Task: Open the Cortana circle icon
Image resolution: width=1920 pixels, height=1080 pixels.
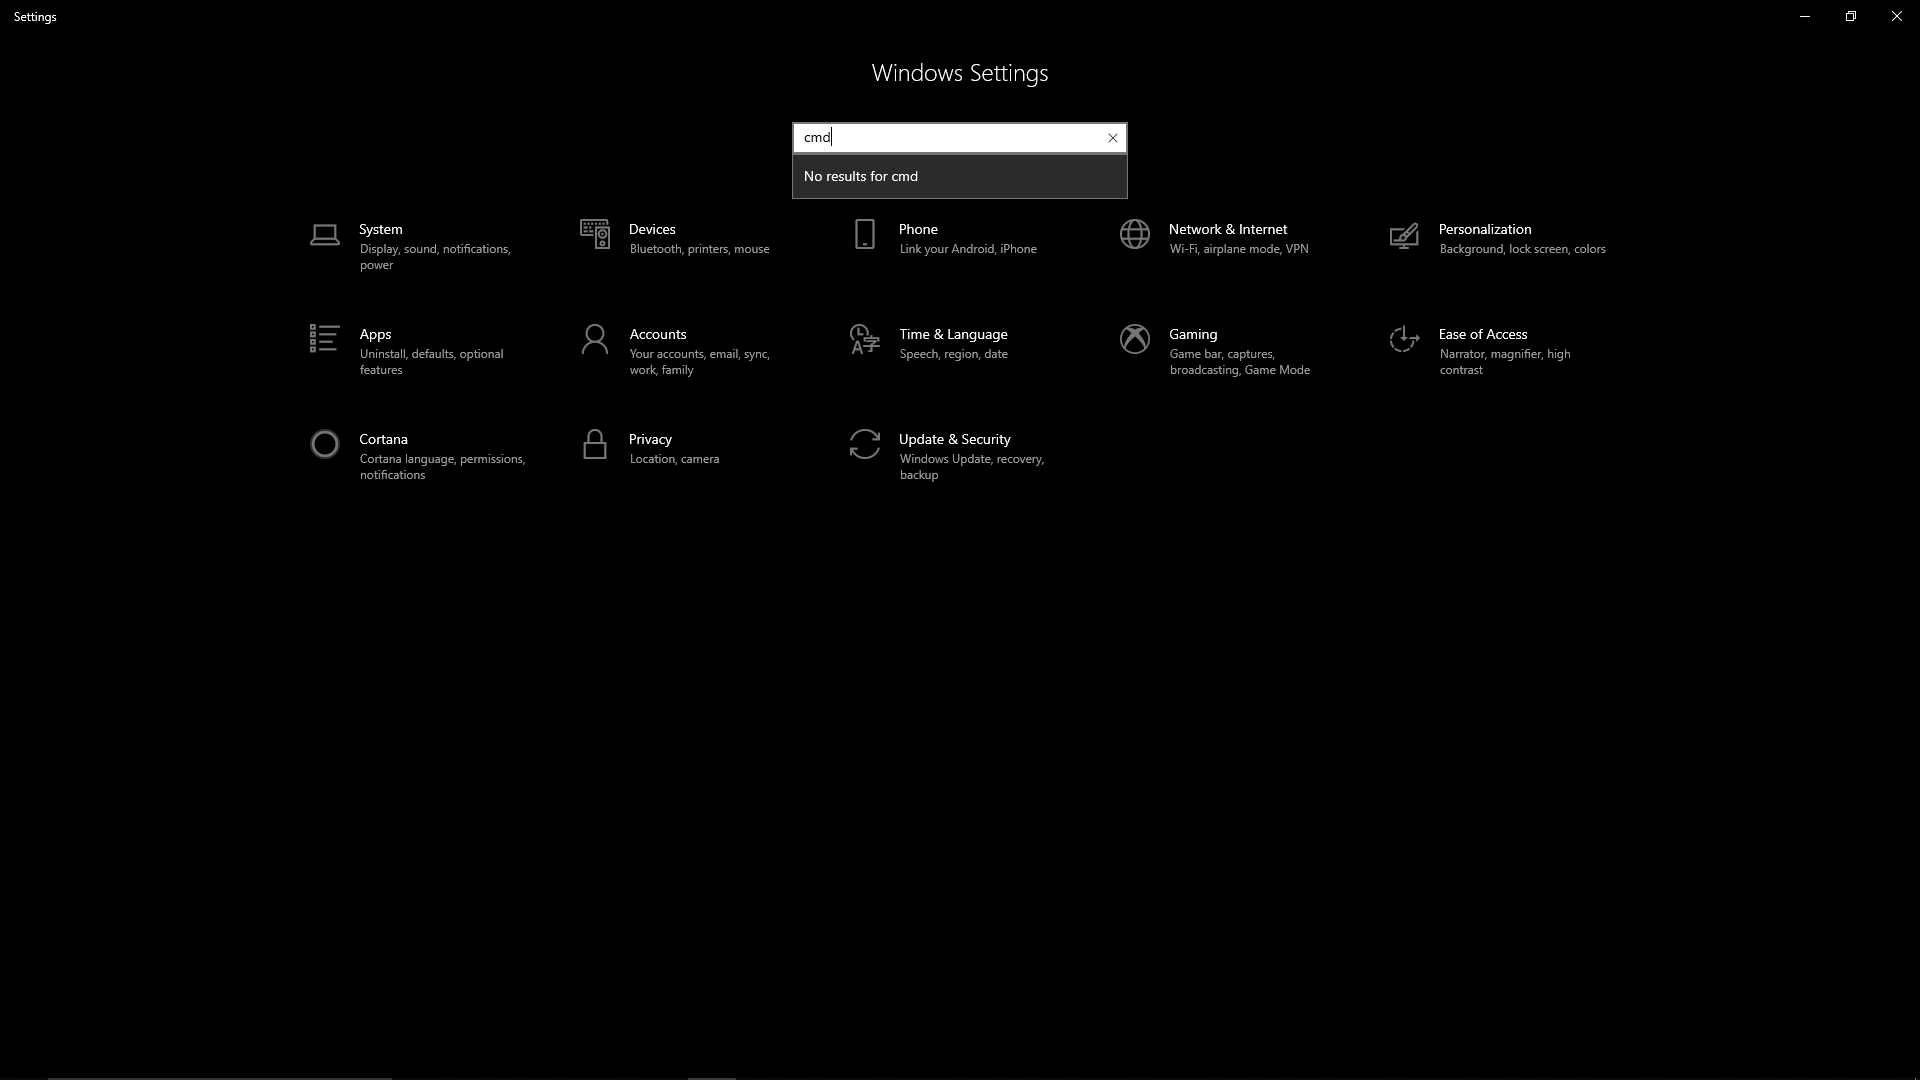Action: tap(324, 444)
